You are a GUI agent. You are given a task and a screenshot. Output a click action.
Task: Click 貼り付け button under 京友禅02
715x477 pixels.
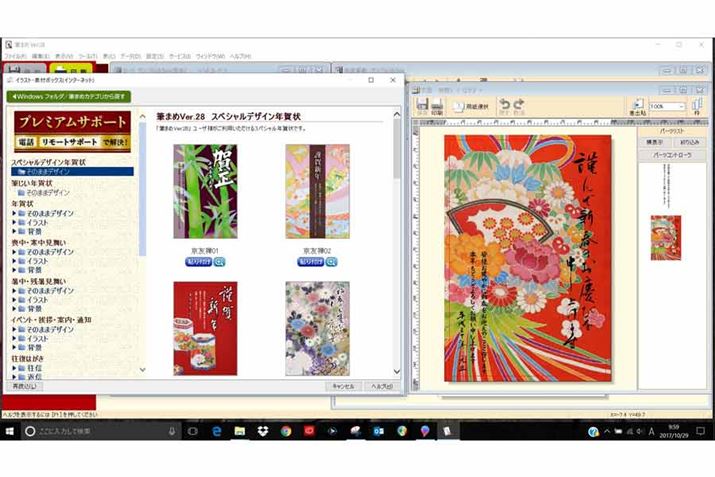pos(311,262)
